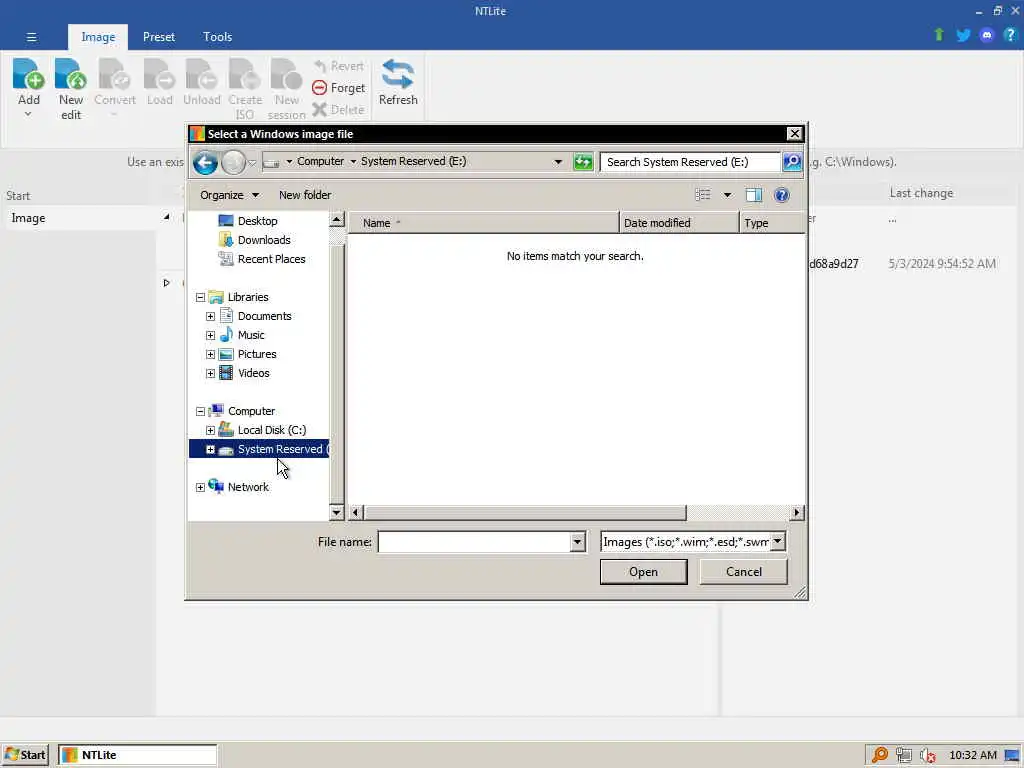
Task: Collapse the Computer tree node
Action: click(x=200, y=411)
